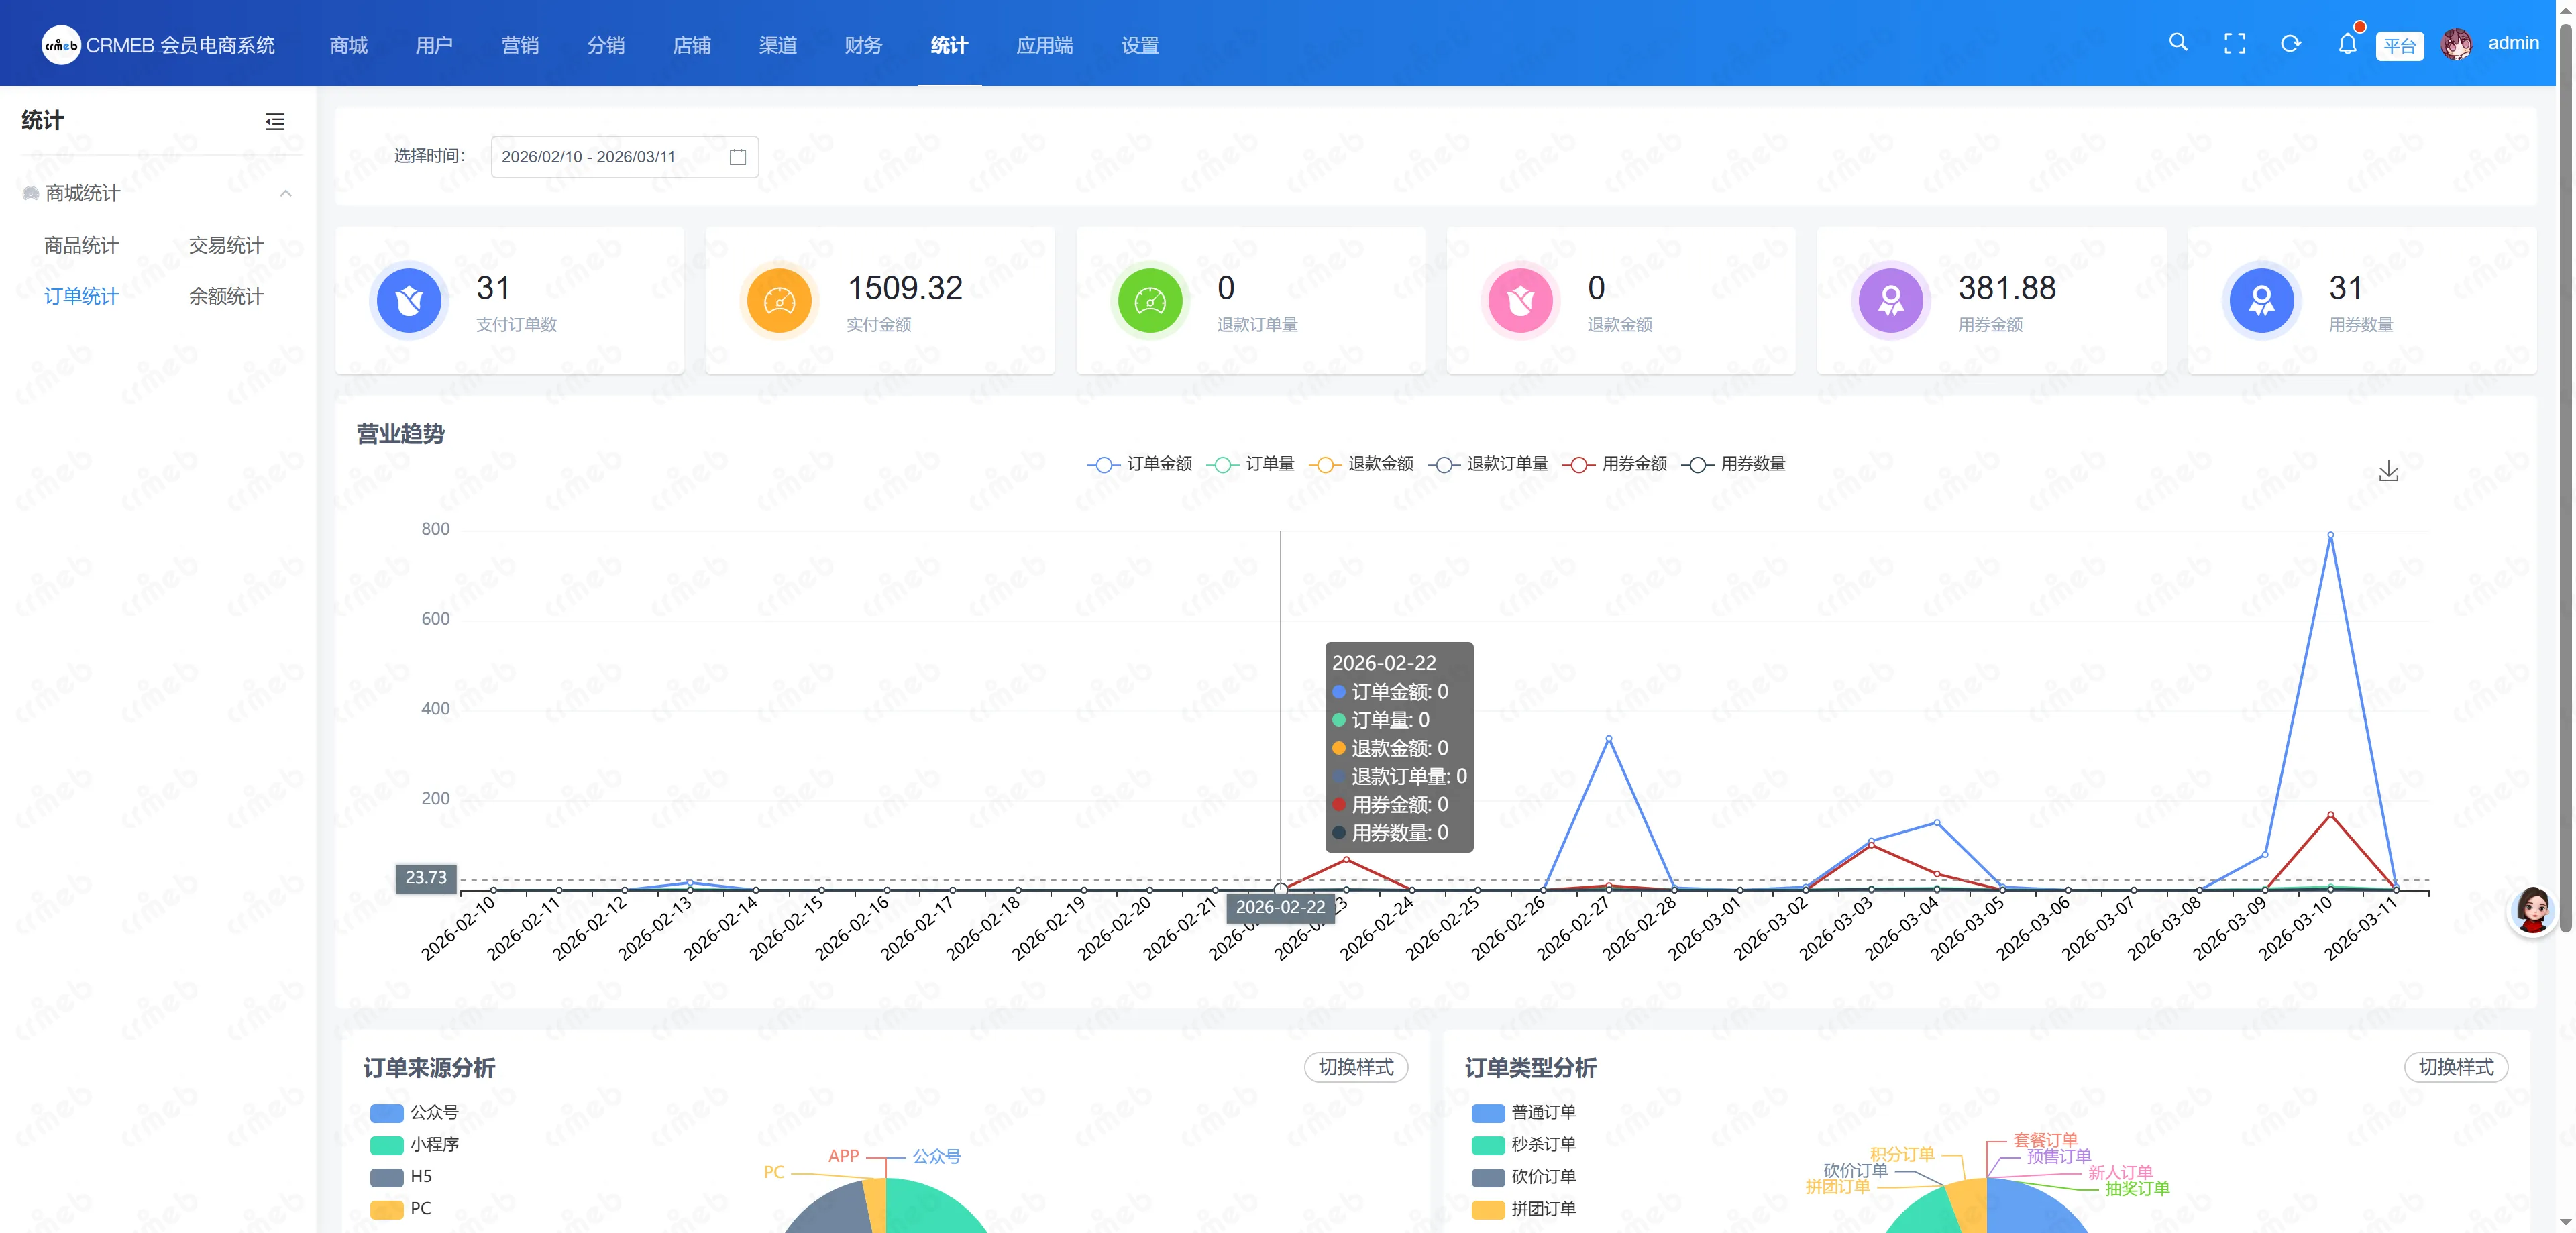Click 实付金额 value 1509.32
The height and width of the screenshot is (1233, 2576).
click(x=904, y=289)
